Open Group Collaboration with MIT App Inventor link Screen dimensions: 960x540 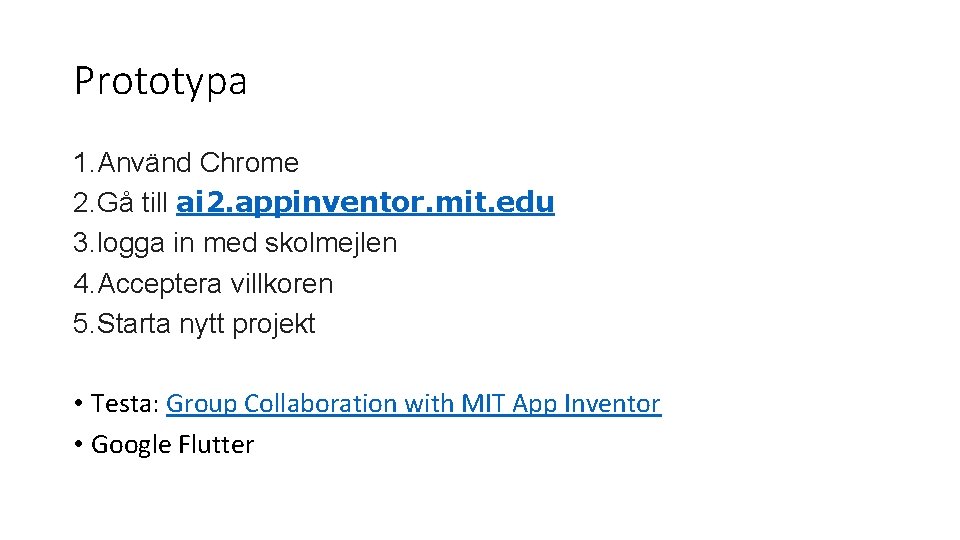click(x=413, y=404)
